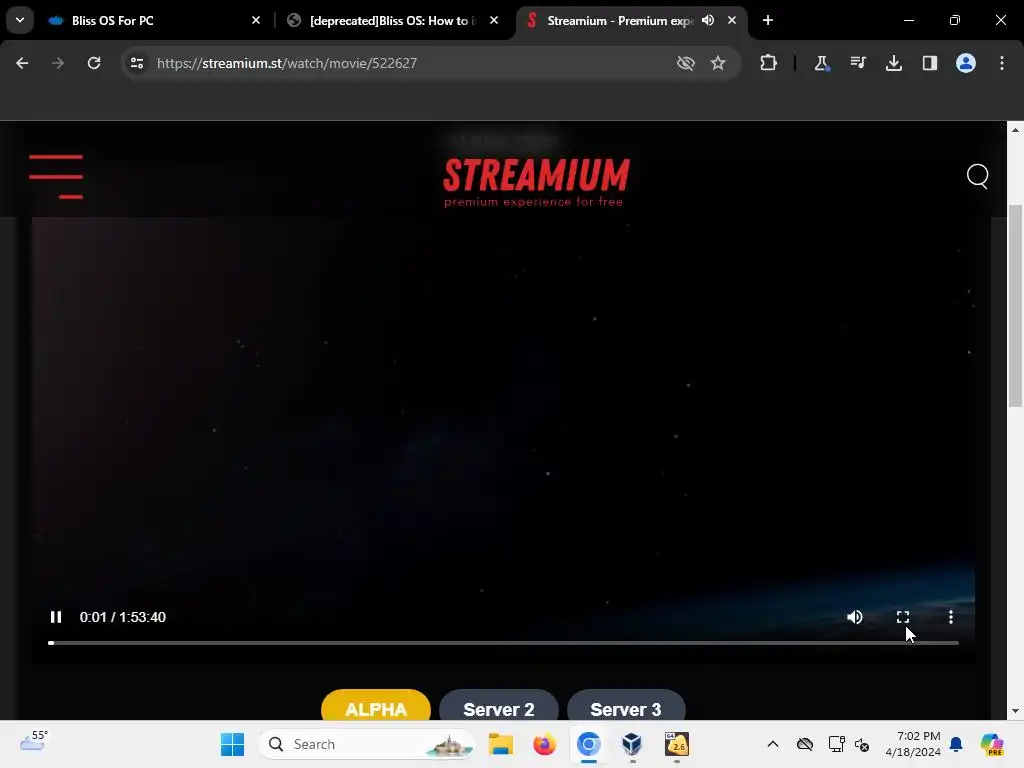Open File Explorer from taskbar
Screen dimensions: 1024x768
501,744
